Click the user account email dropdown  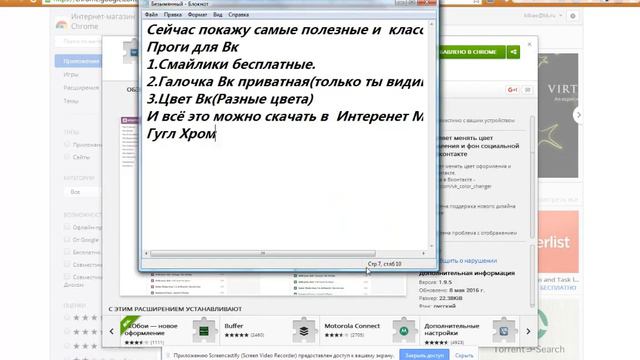coord(542,16)
